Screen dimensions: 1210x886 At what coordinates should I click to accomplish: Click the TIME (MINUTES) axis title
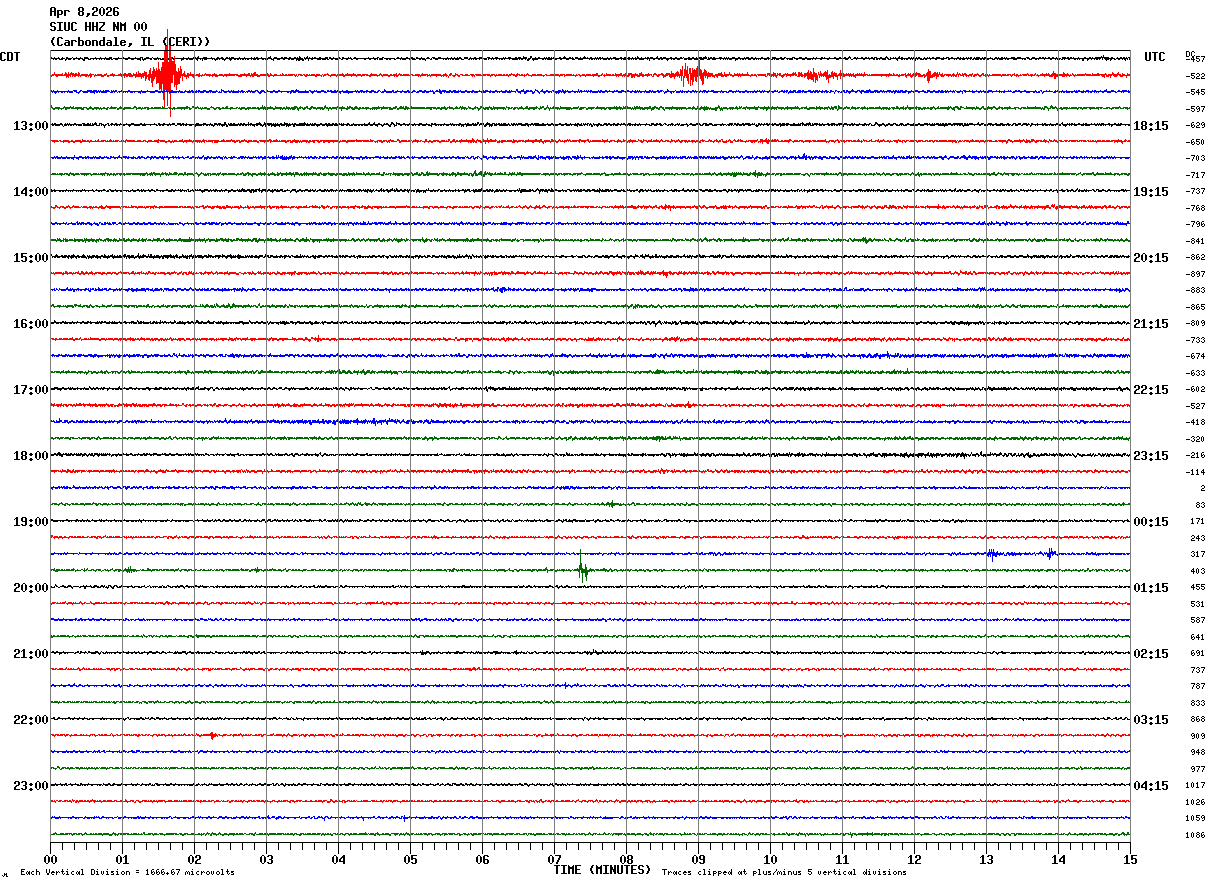pyautogui.click(x=601, y=870)
